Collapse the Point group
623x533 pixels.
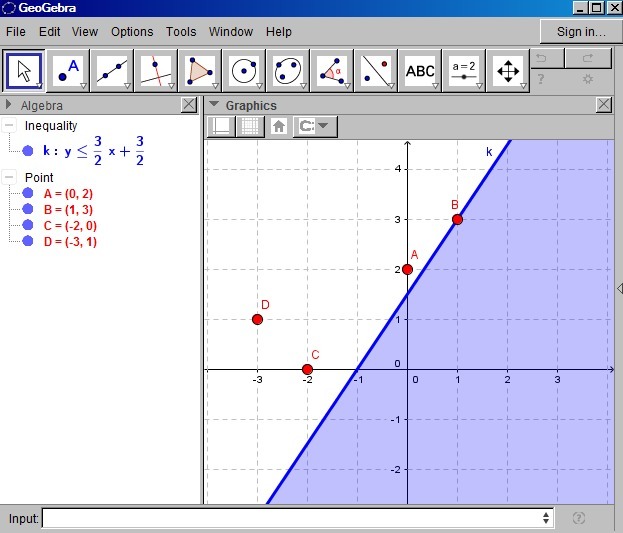tap(9, 177)
